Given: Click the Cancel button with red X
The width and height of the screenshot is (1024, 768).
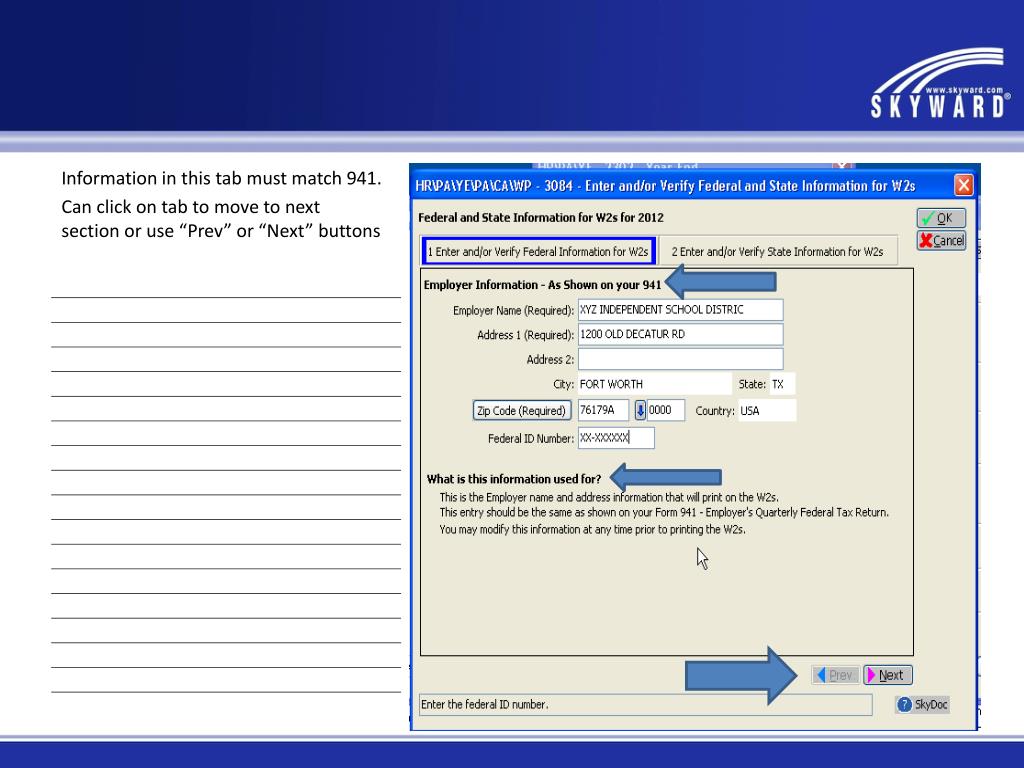Looking at the screenshot, I should pos(940,240).
